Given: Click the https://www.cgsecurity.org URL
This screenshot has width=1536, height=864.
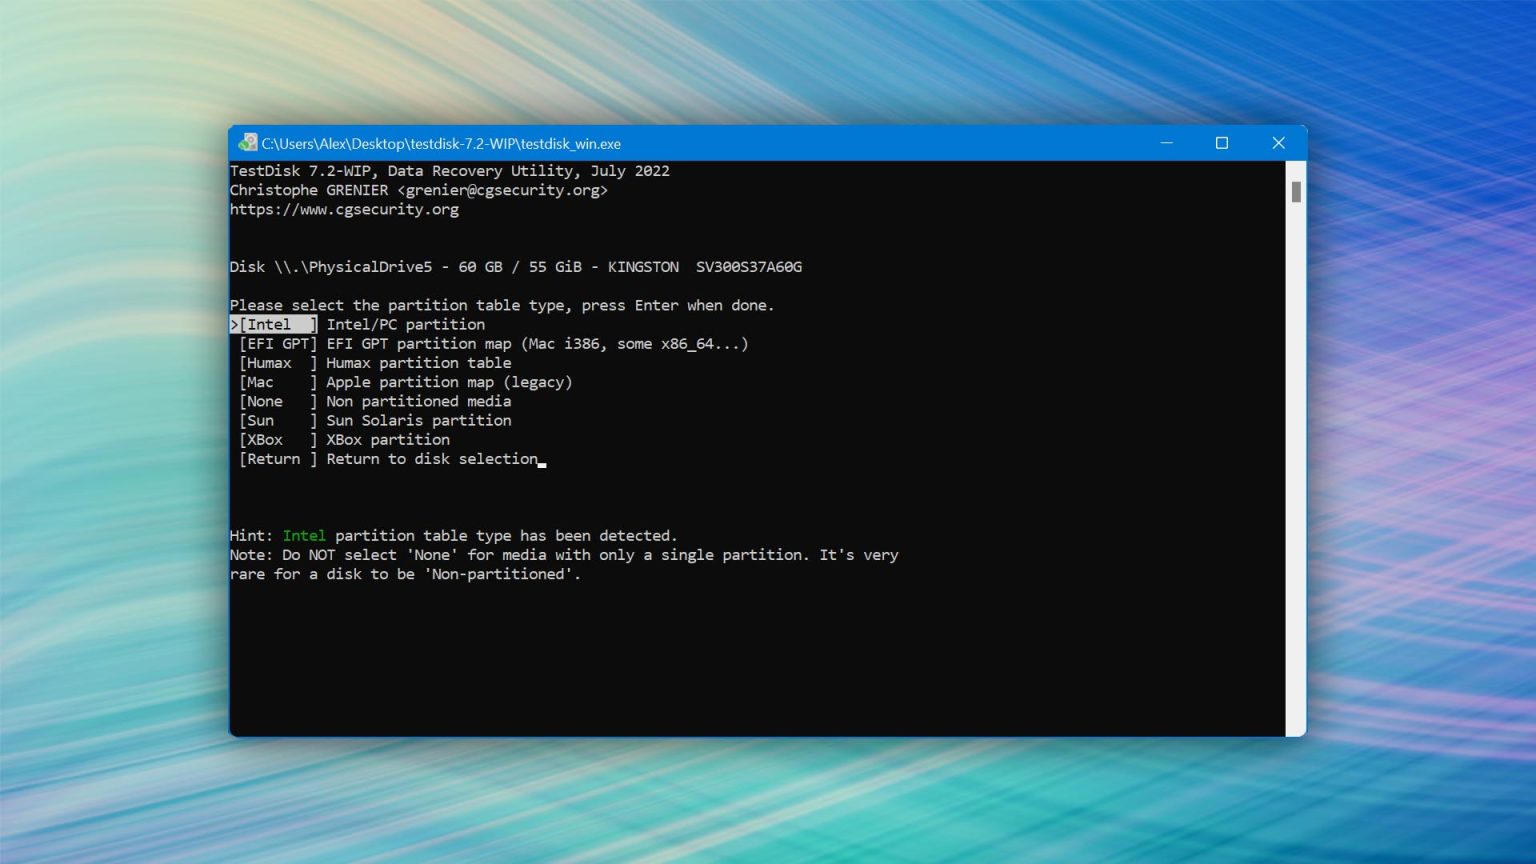Looking at the screenshot, I should [x=344, y=209].
